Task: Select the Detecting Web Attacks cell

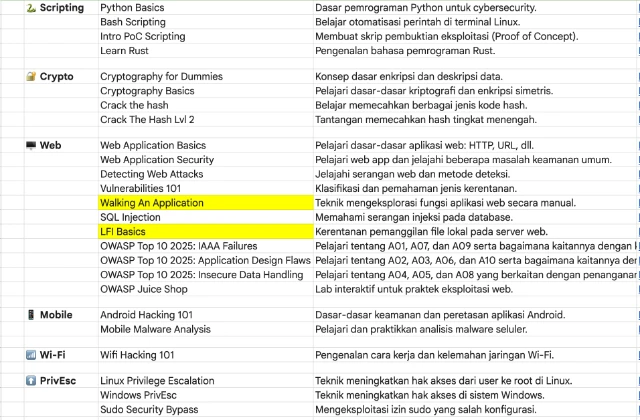Action: click(206, 174)
